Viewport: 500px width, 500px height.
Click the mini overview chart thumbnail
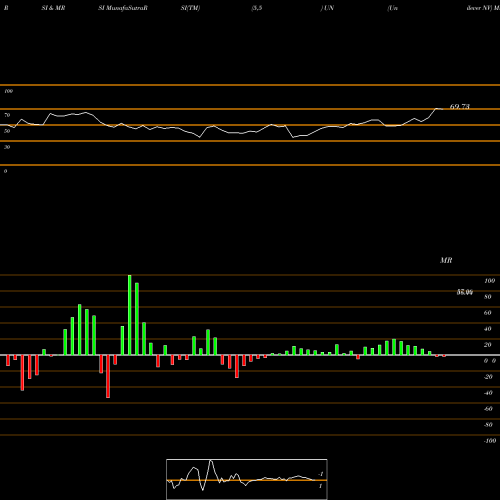pyautogui.click(x=247, y=479)
